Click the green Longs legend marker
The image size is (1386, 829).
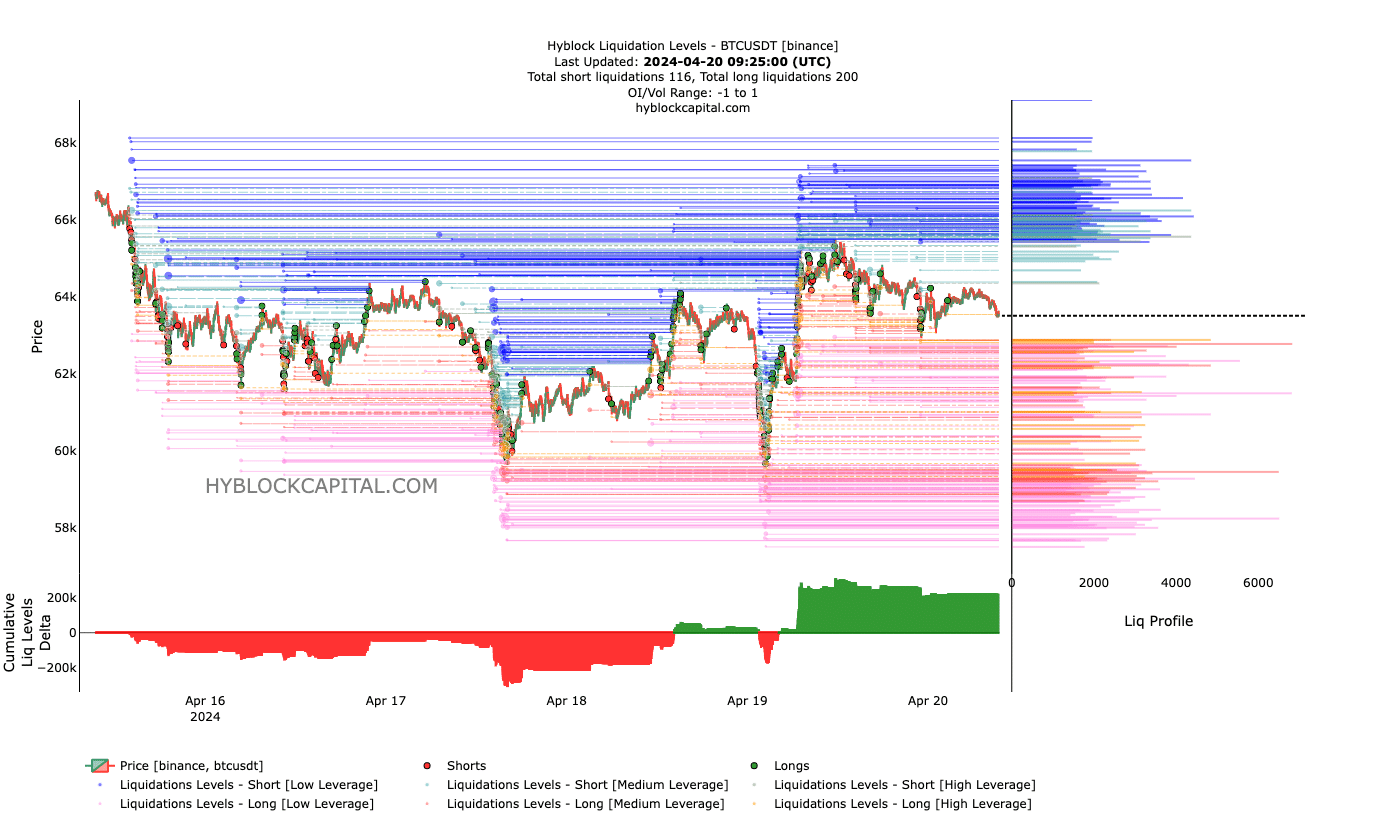click(x=755, y=766)
